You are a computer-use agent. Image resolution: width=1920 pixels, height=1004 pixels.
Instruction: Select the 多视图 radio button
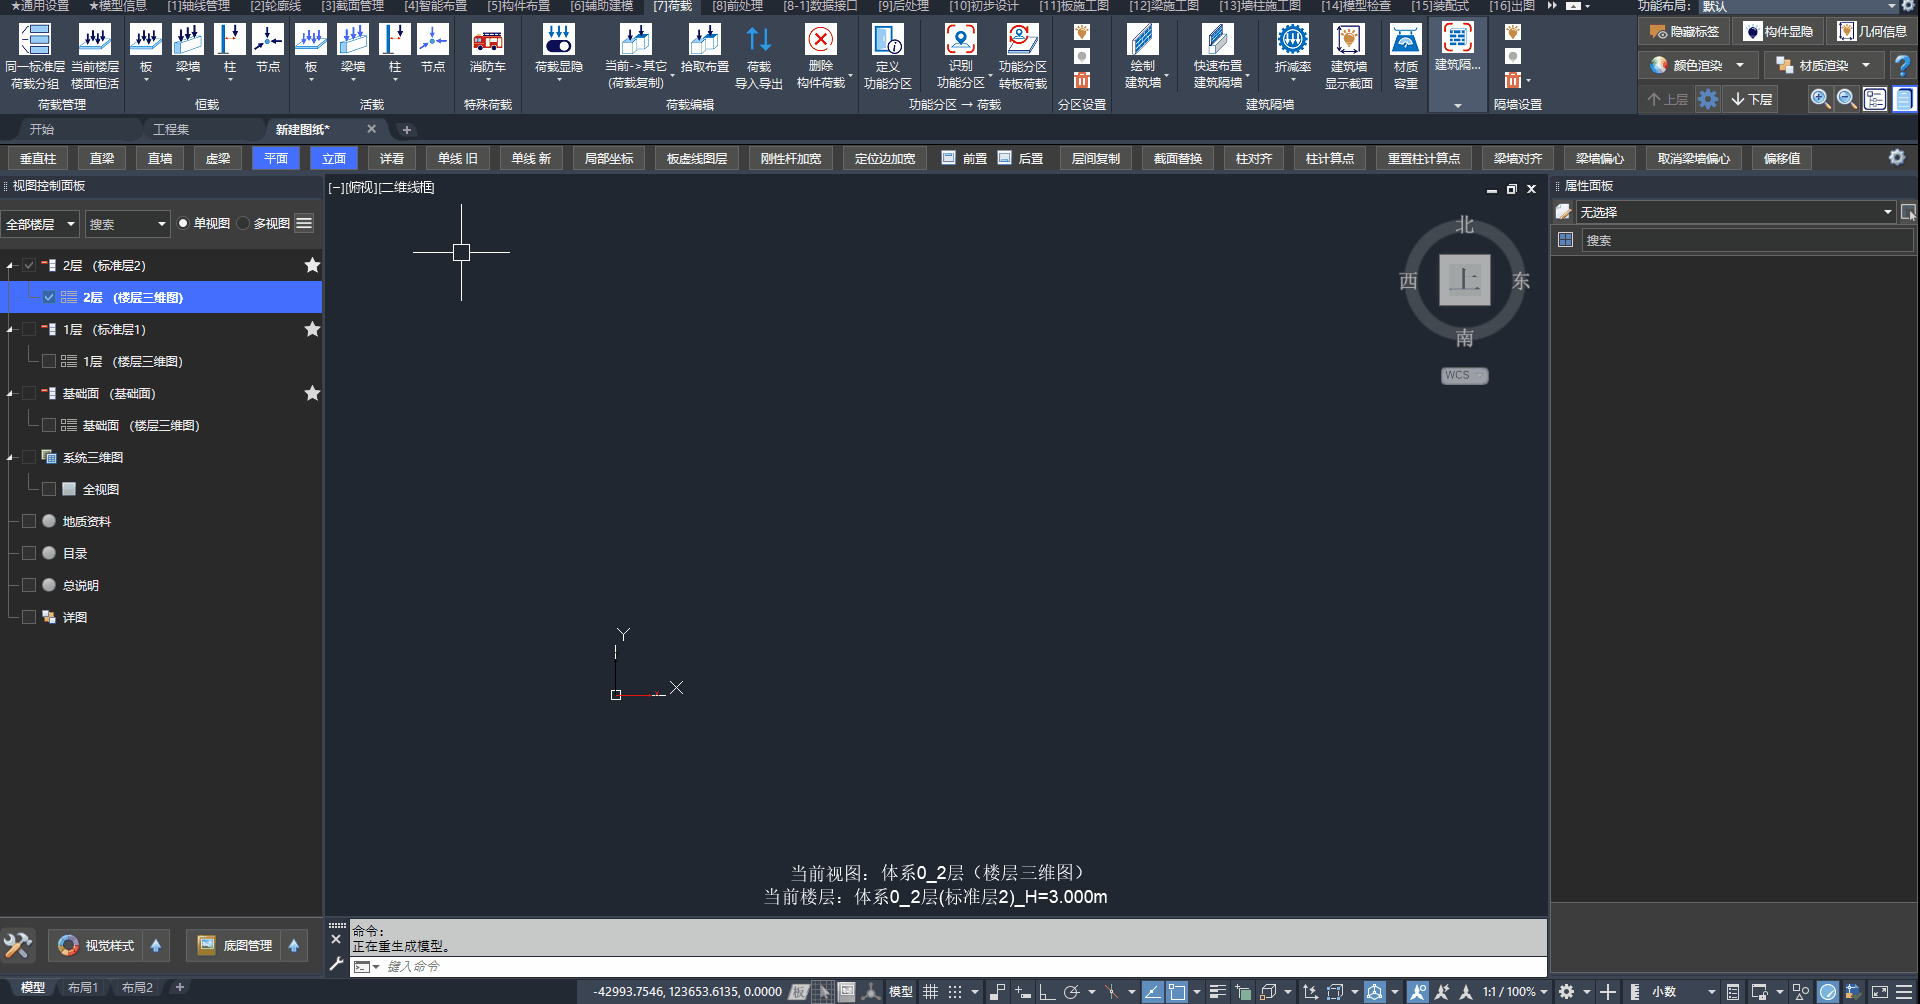(243, 223)
